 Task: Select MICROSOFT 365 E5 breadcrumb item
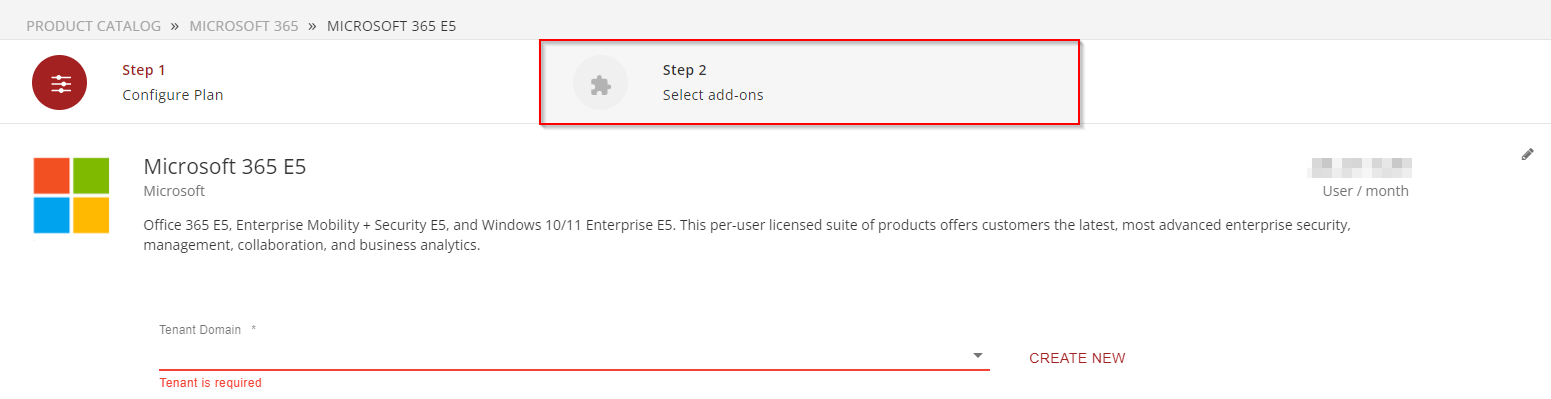pyautogui.click(x=392, y=26)
